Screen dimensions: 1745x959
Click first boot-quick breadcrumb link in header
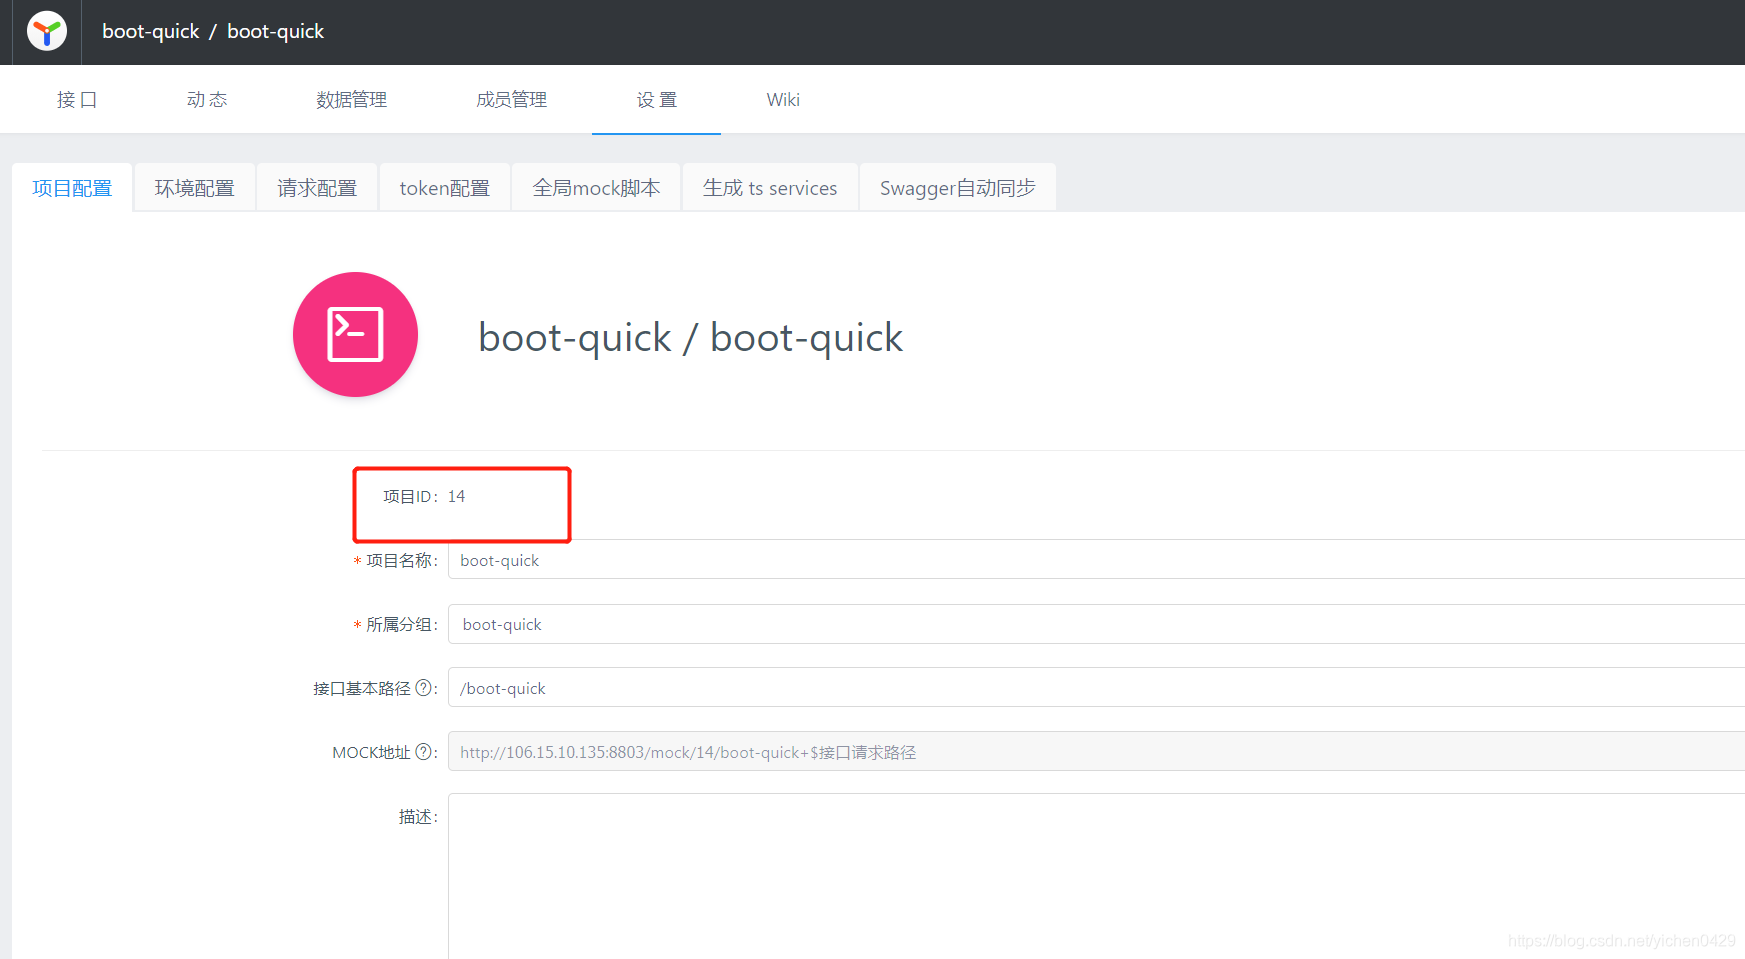pos(151,32)
